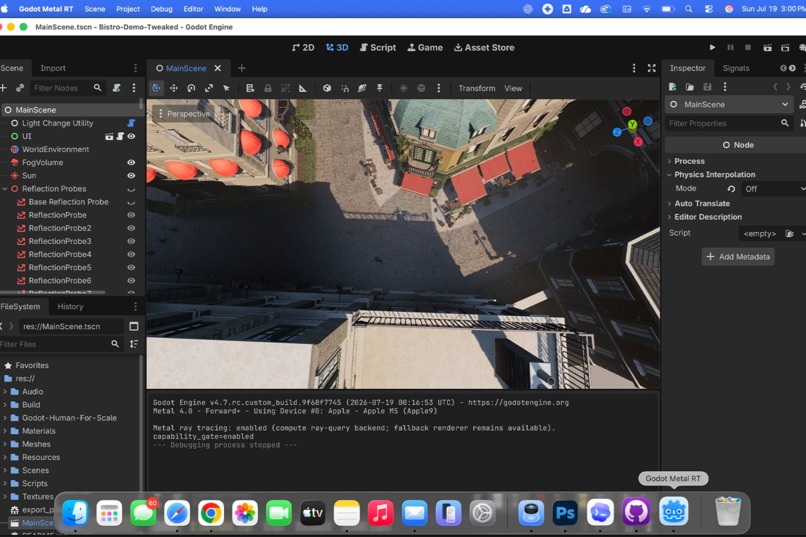Toggle visibility of FogVolume node

click(x=131, y=162)
